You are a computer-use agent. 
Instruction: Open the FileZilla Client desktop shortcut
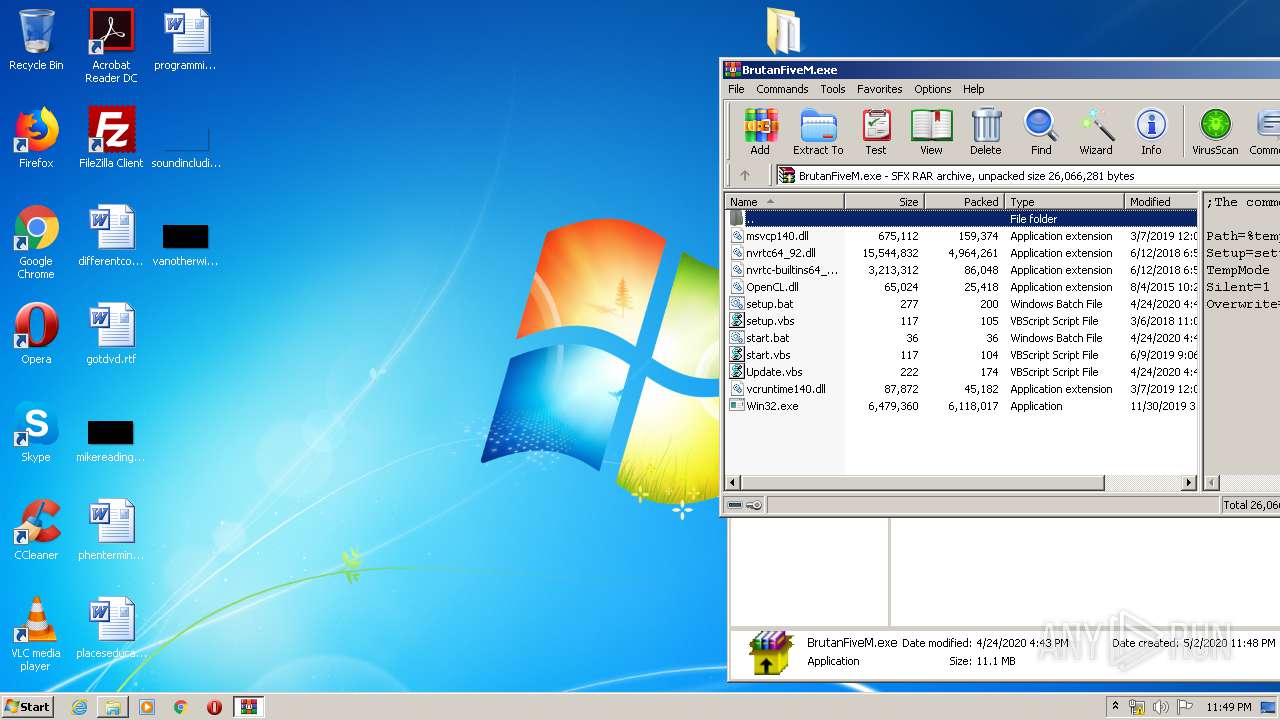(x=111, y=138)
